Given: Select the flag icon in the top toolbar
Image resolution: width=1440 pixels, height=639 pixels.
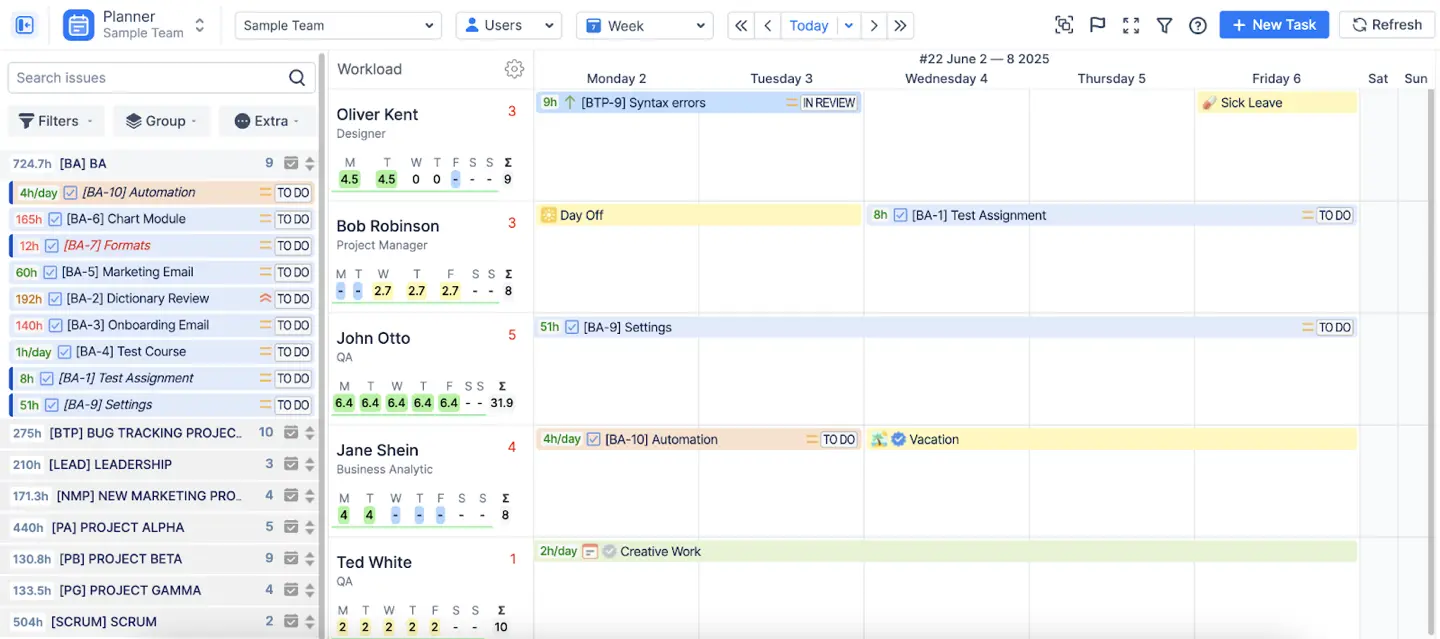Looking at the screenshot, I should (x=1097, y=25).
